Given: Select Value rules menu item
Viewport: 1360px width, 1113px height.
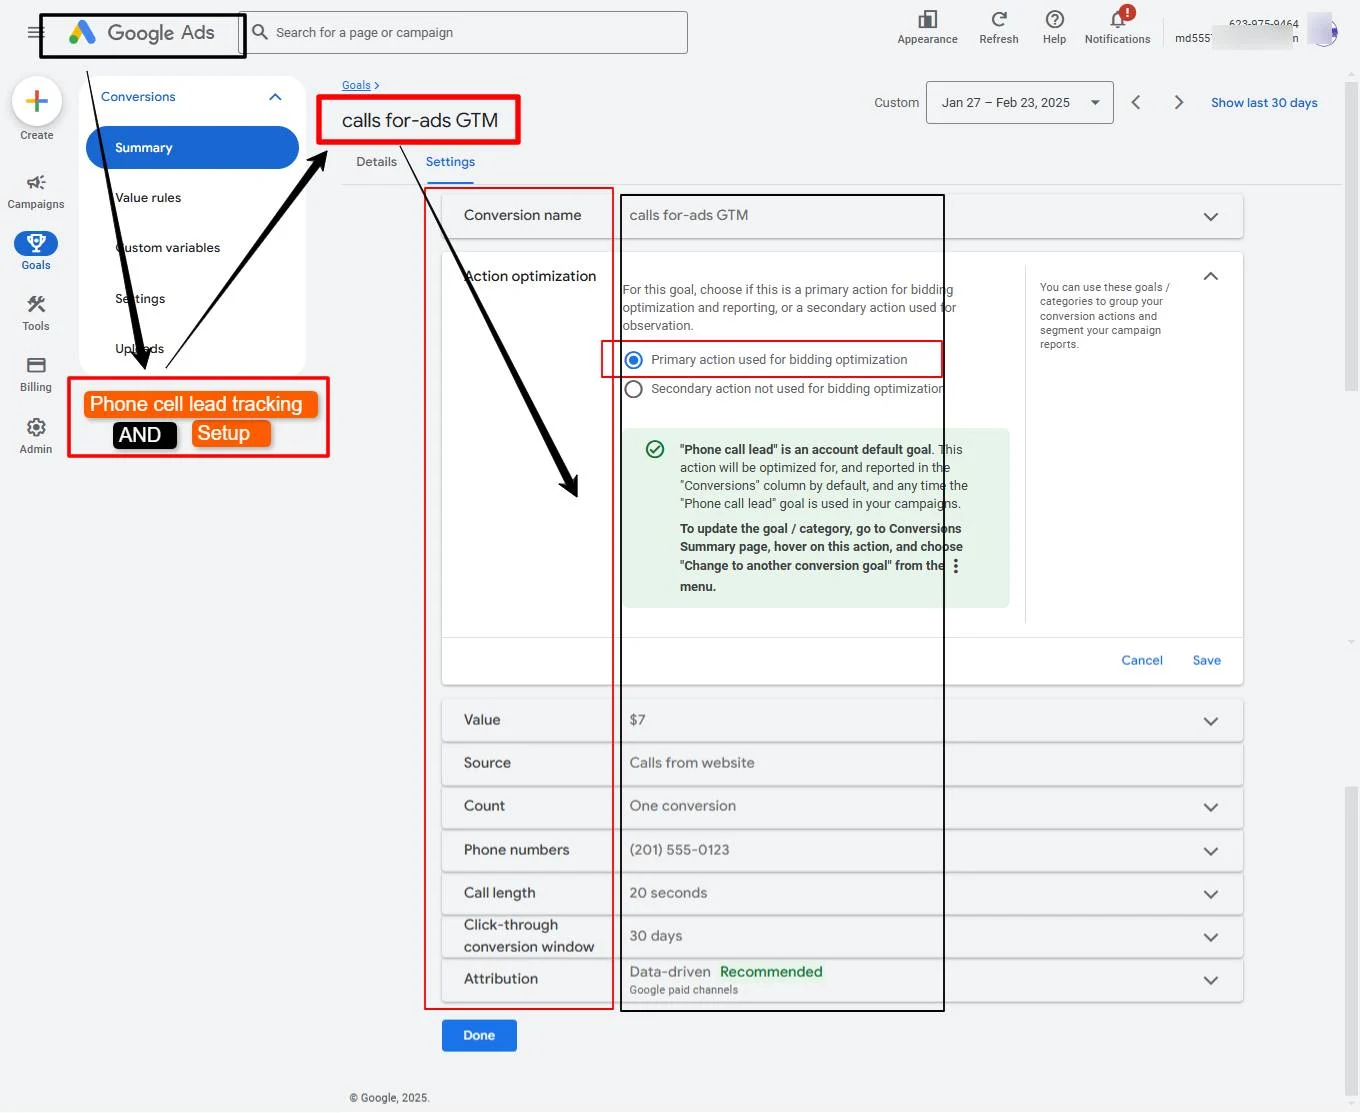Looking at the screenshot, I should pyautogui.click(x=148, y=198).
